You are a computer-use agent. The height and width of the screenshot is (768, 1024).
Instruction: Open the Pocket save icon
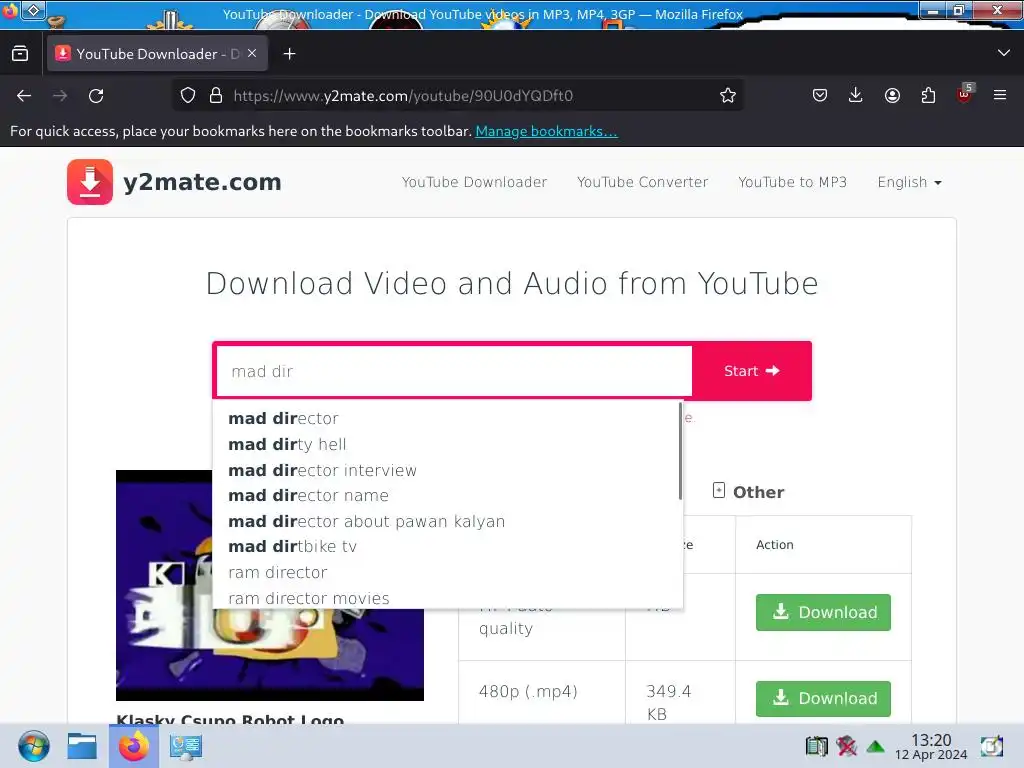(820, 96)
